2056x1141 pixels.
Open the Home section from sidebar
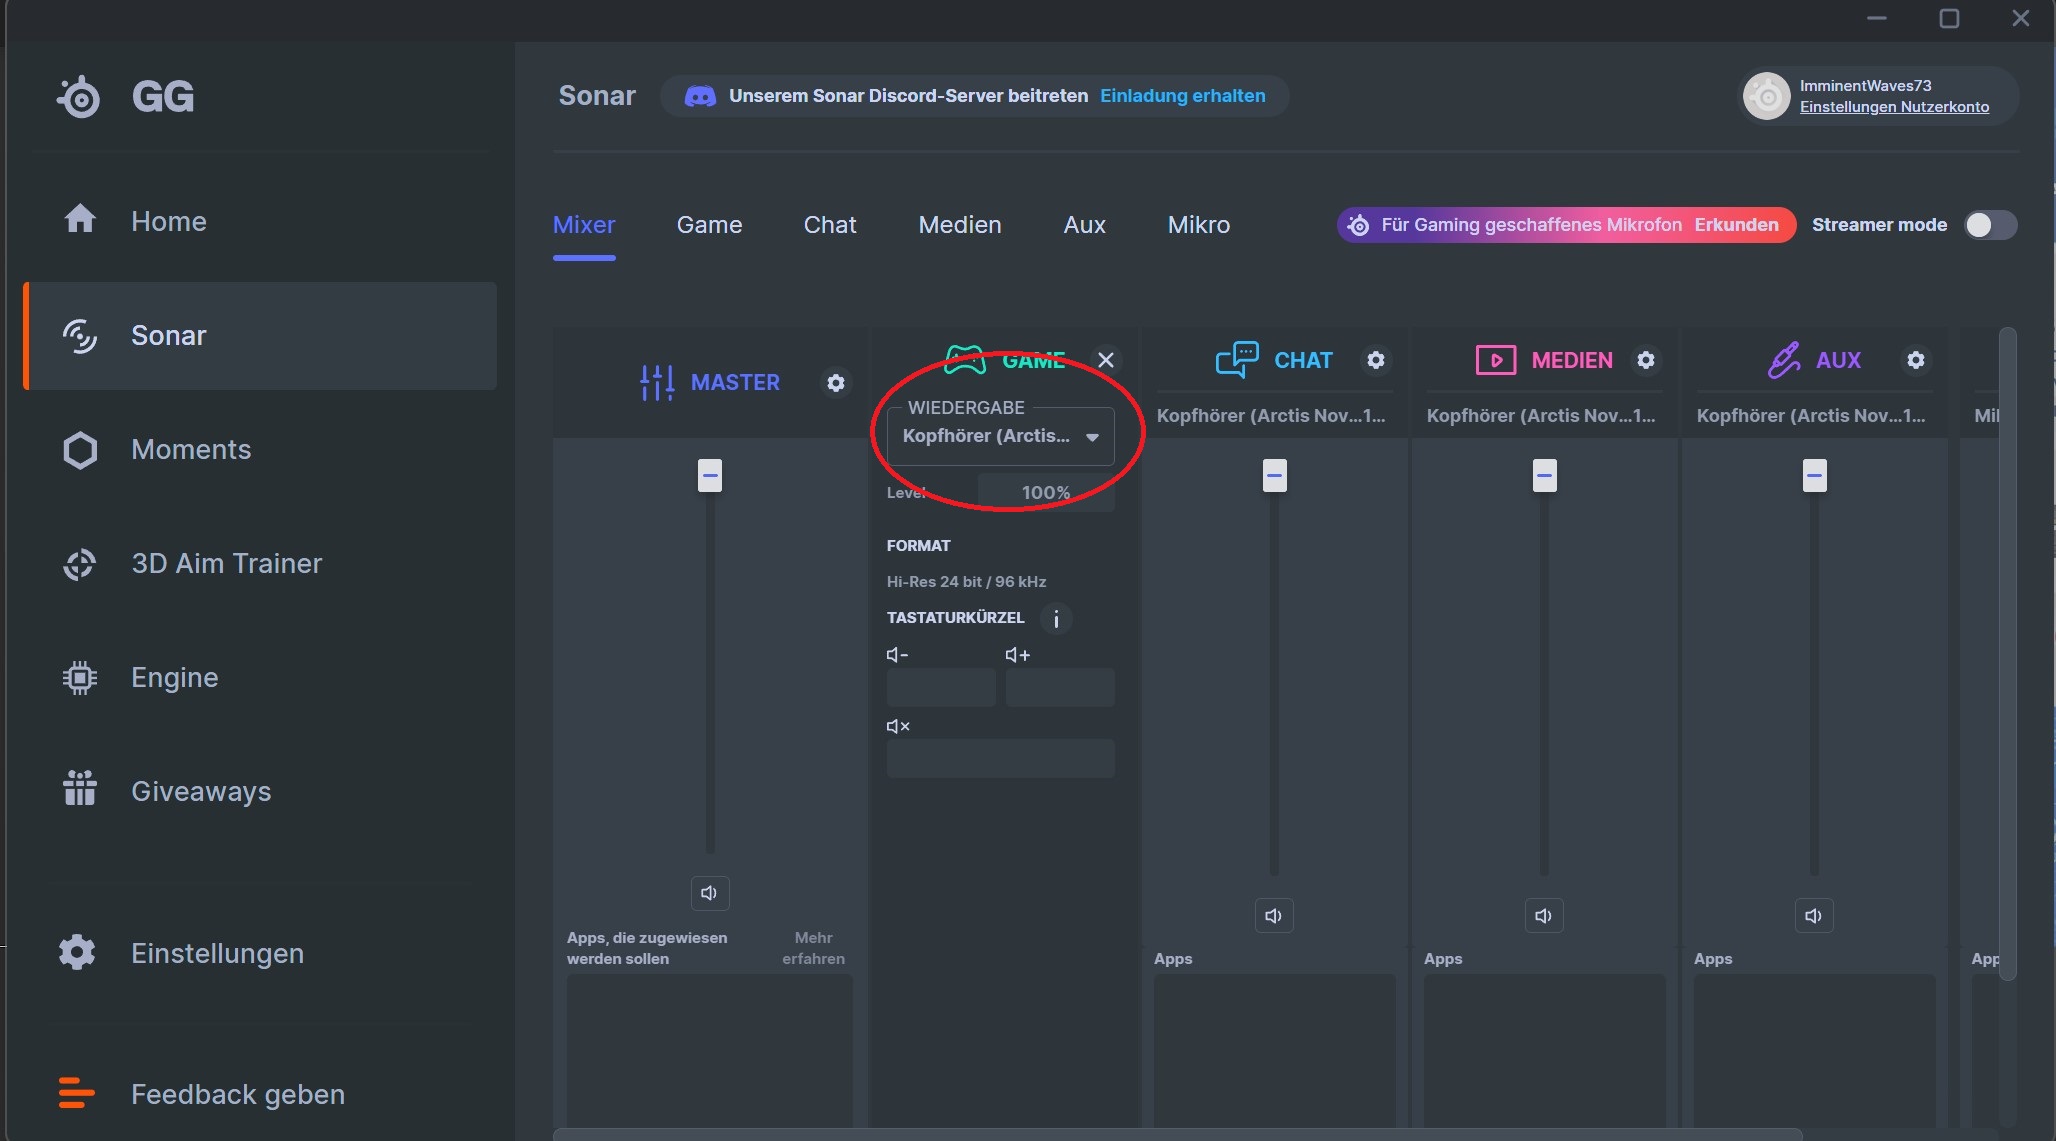tap(168, 221)
